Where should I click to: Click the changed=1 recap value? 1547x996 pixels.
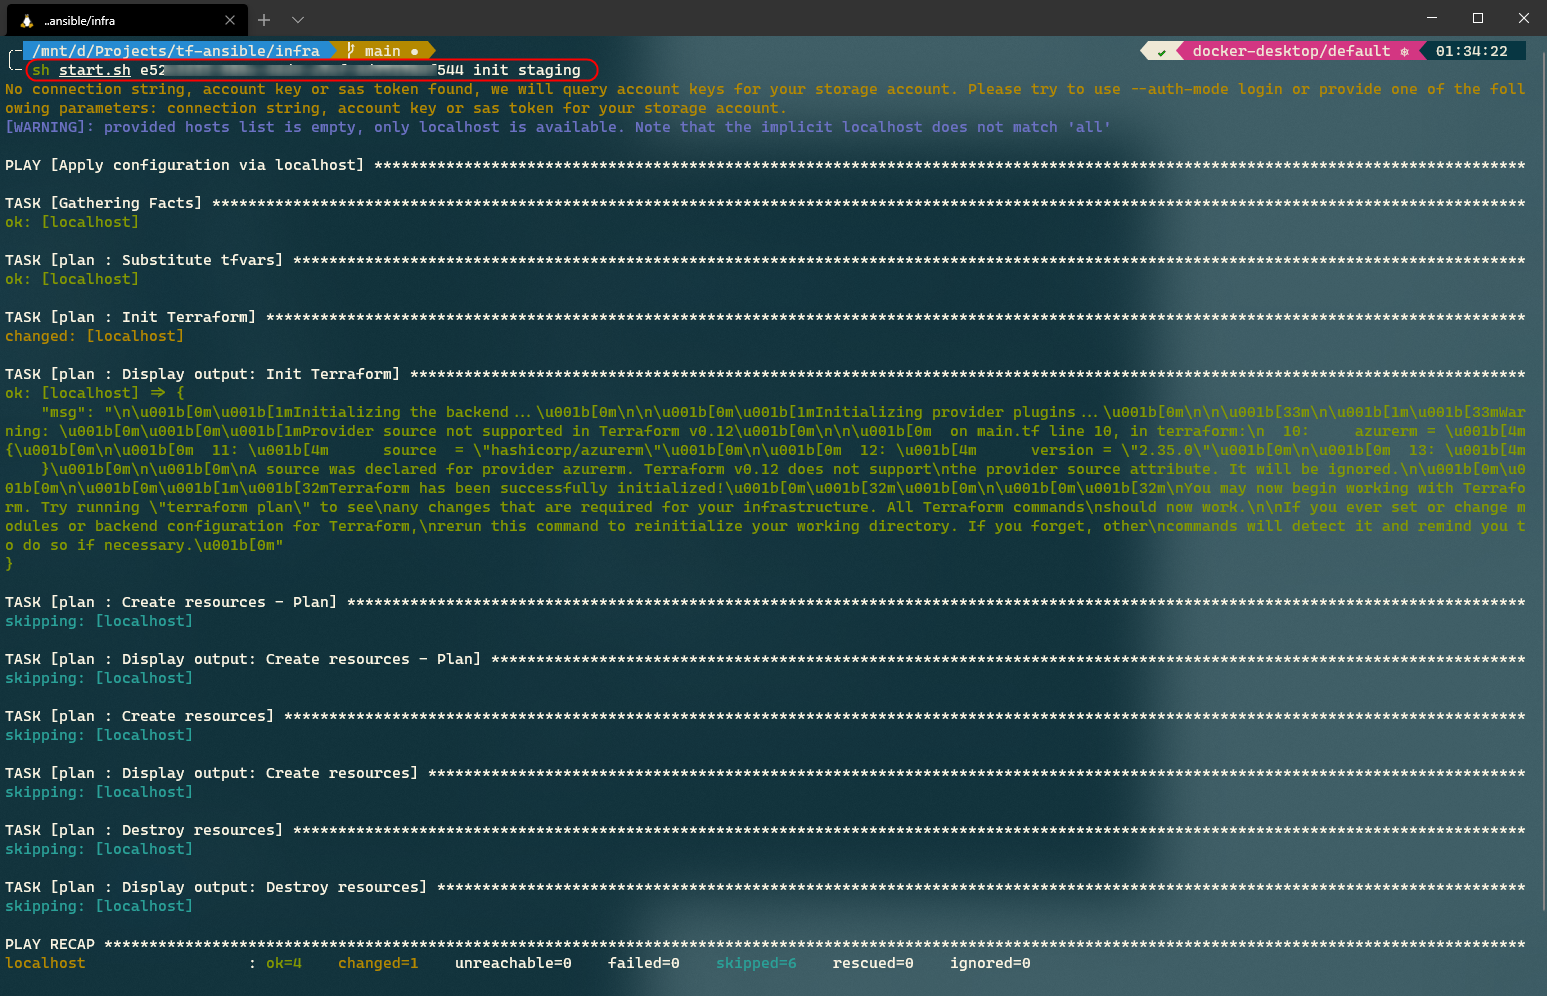[x=378, y=963]
